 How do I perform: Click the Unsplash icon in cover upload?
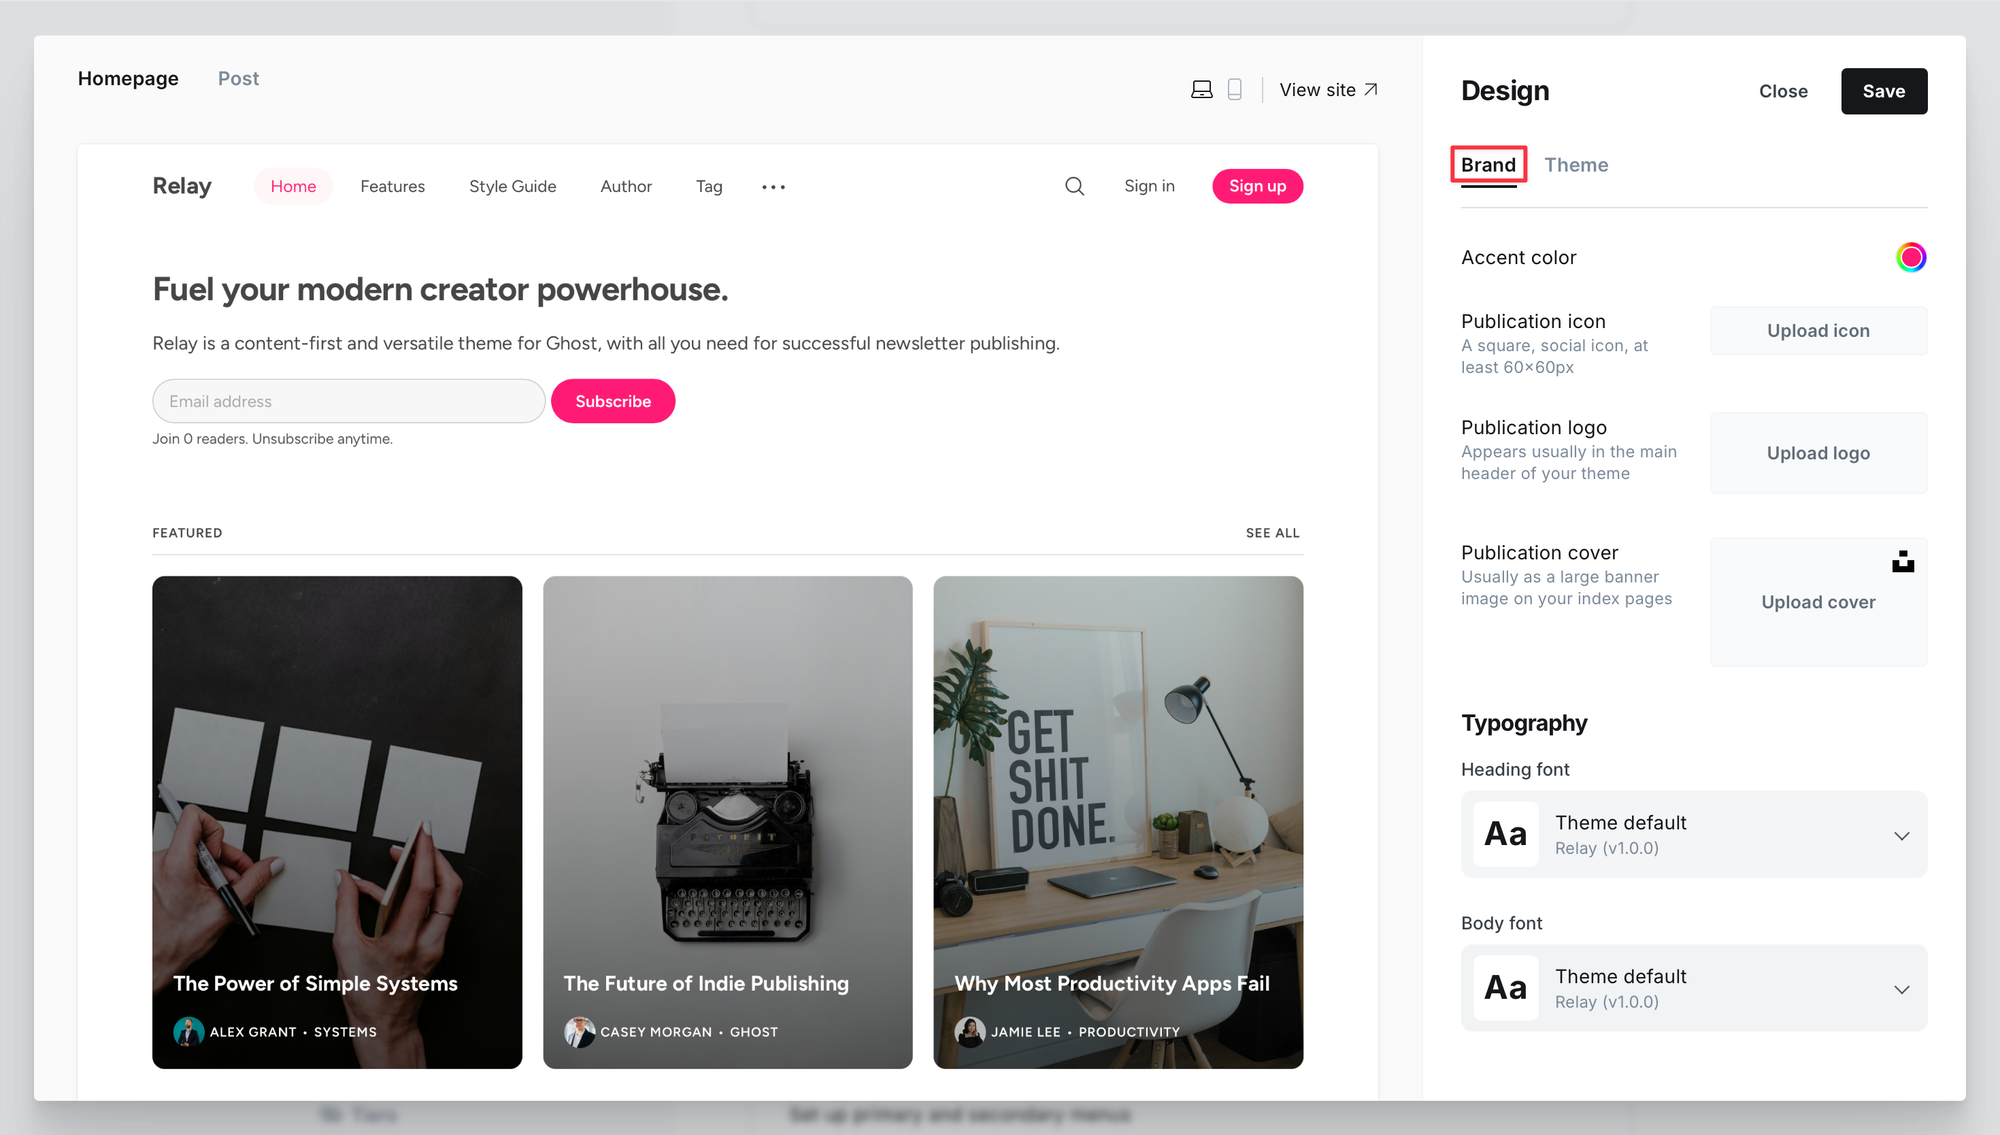1903,562
